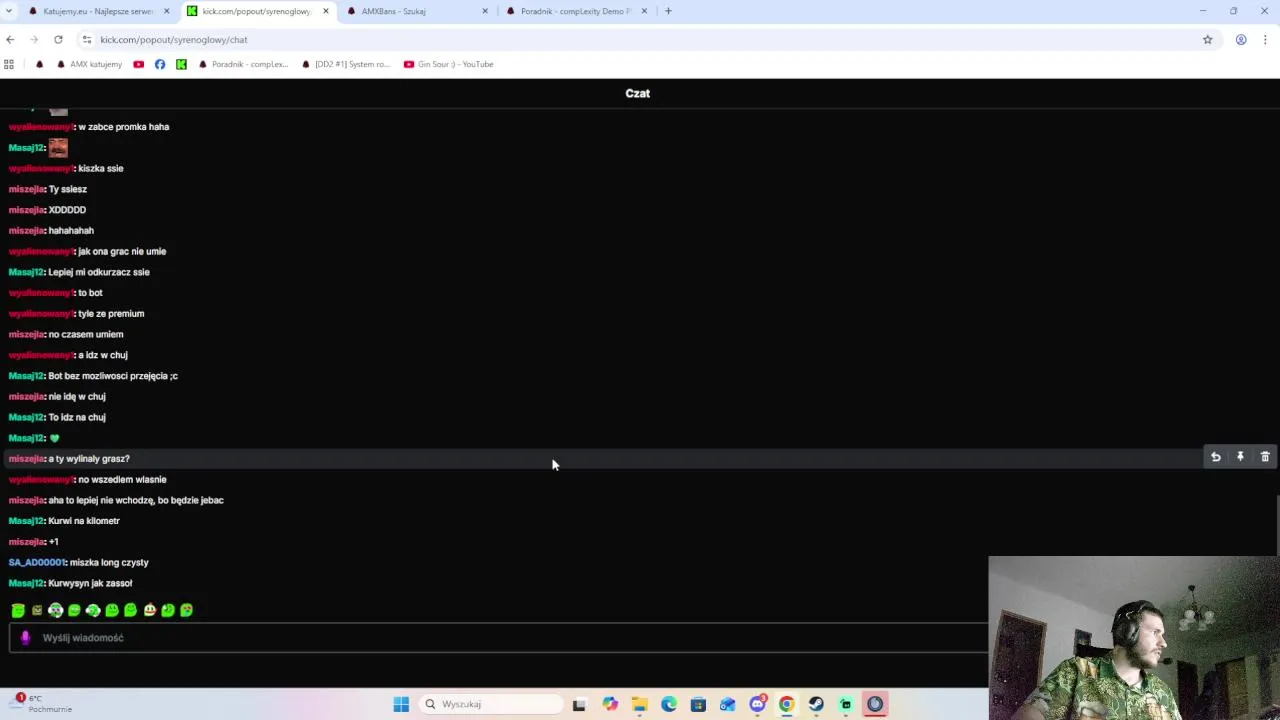Screen dimensions: 1280x720
Task: Open Microsoft Edge from taskbar
Action: [x=668, y=704]
